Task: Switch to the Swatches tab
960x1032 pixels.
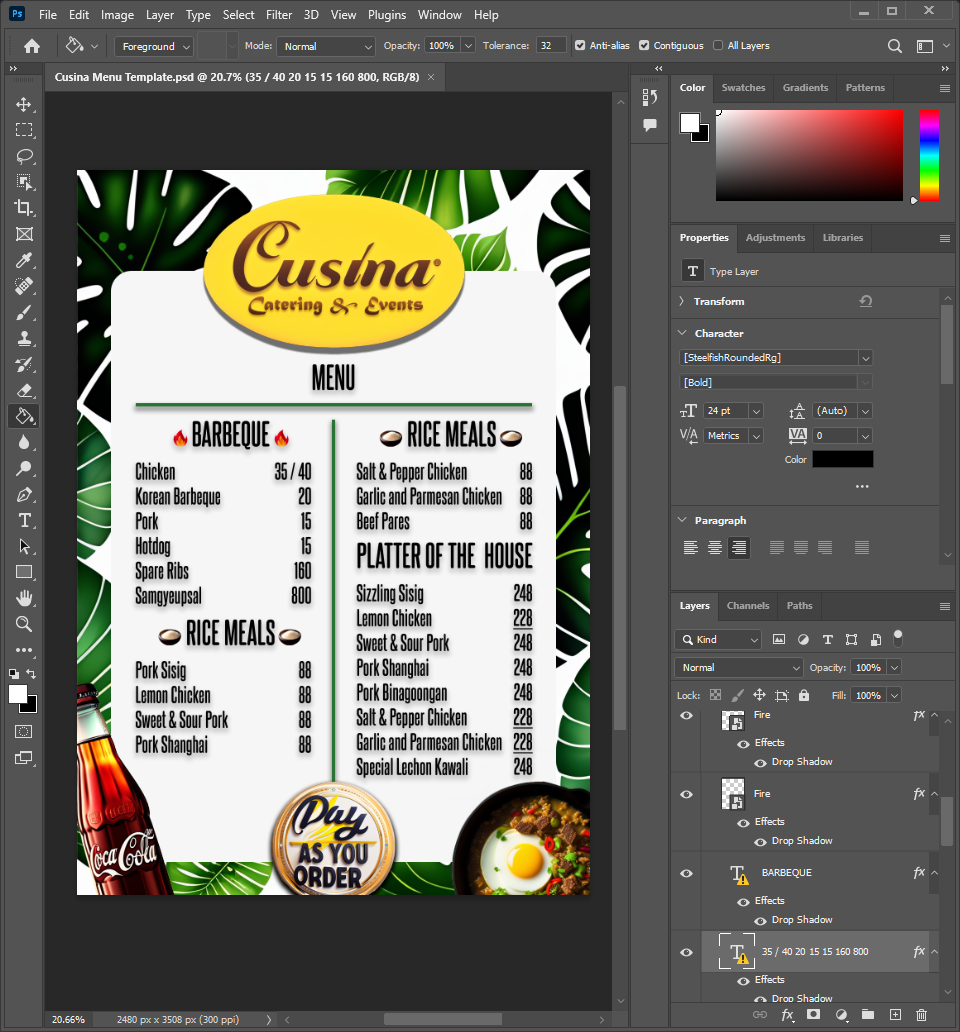Action: [x=743, y=87]
